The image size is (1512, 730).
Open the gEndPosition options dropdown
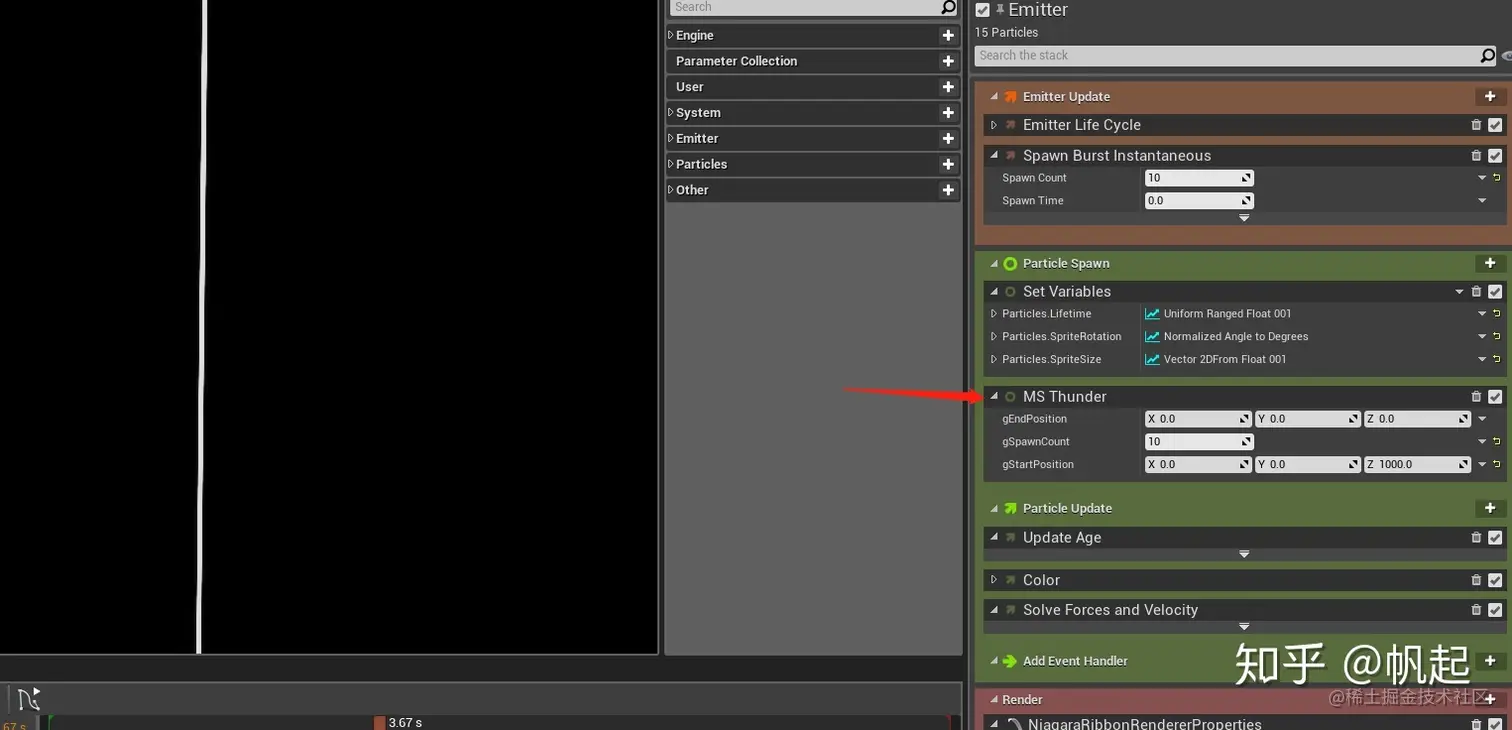(x=1482, y=420)
